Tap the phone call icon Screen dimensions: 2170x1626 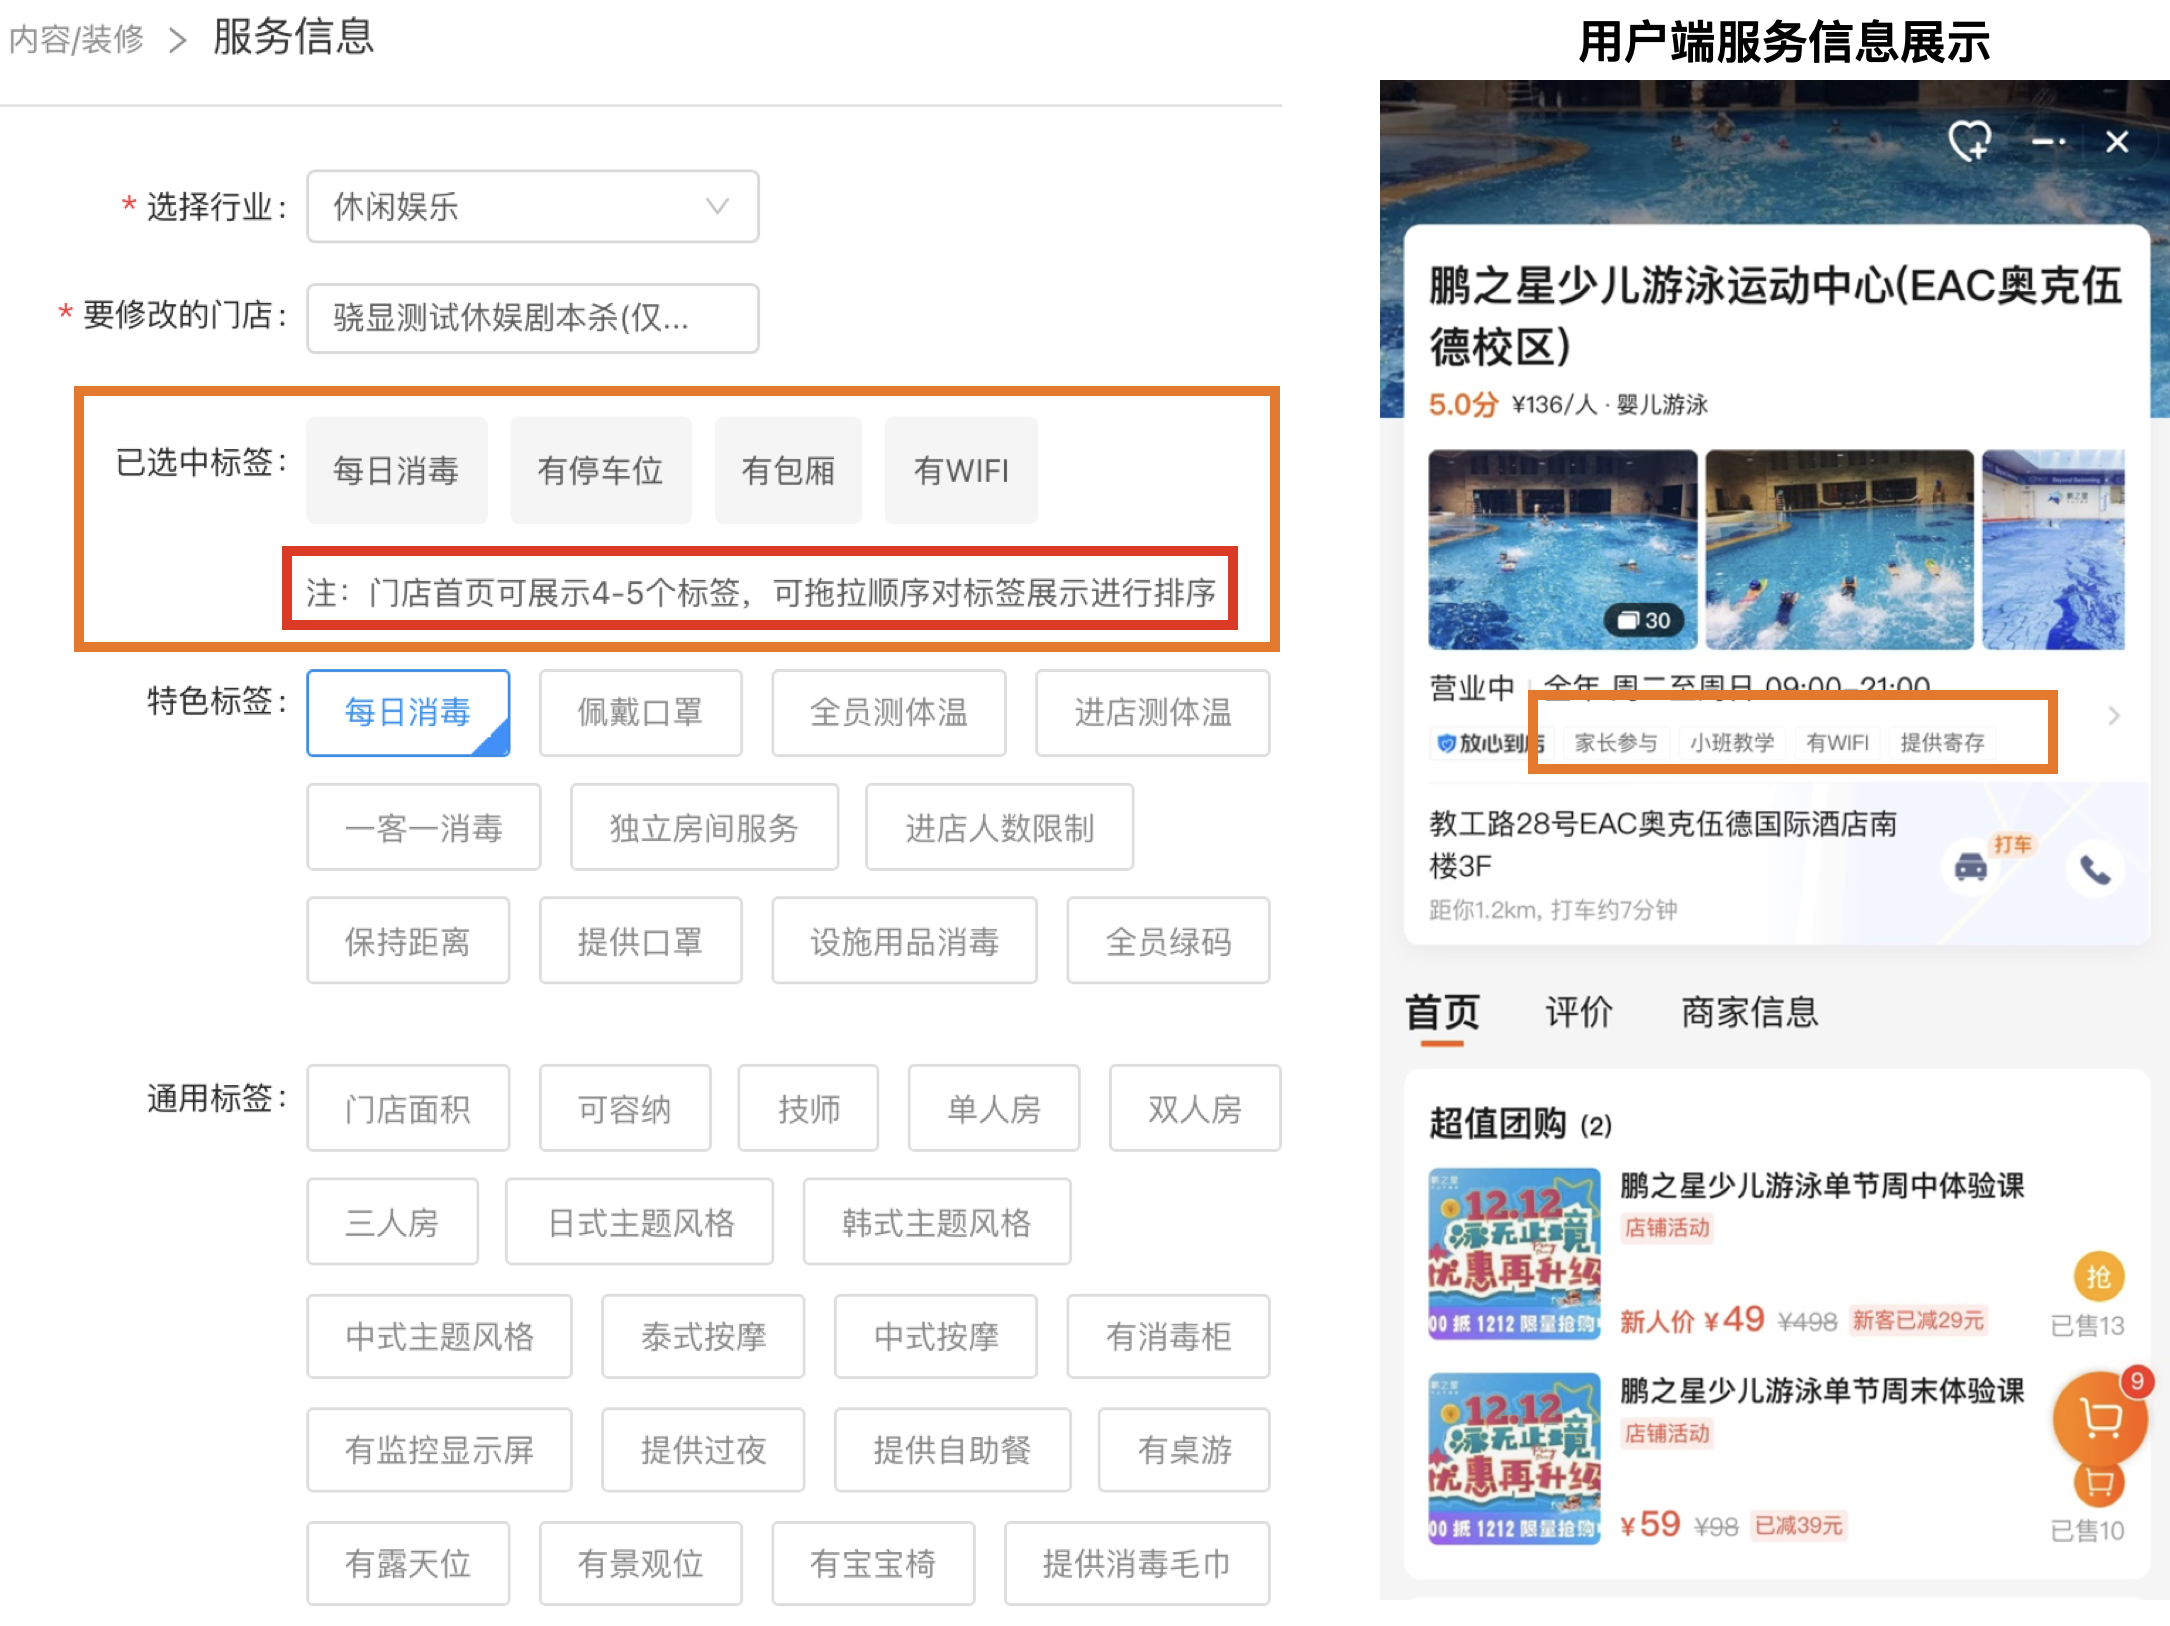tap(2095, 869)
